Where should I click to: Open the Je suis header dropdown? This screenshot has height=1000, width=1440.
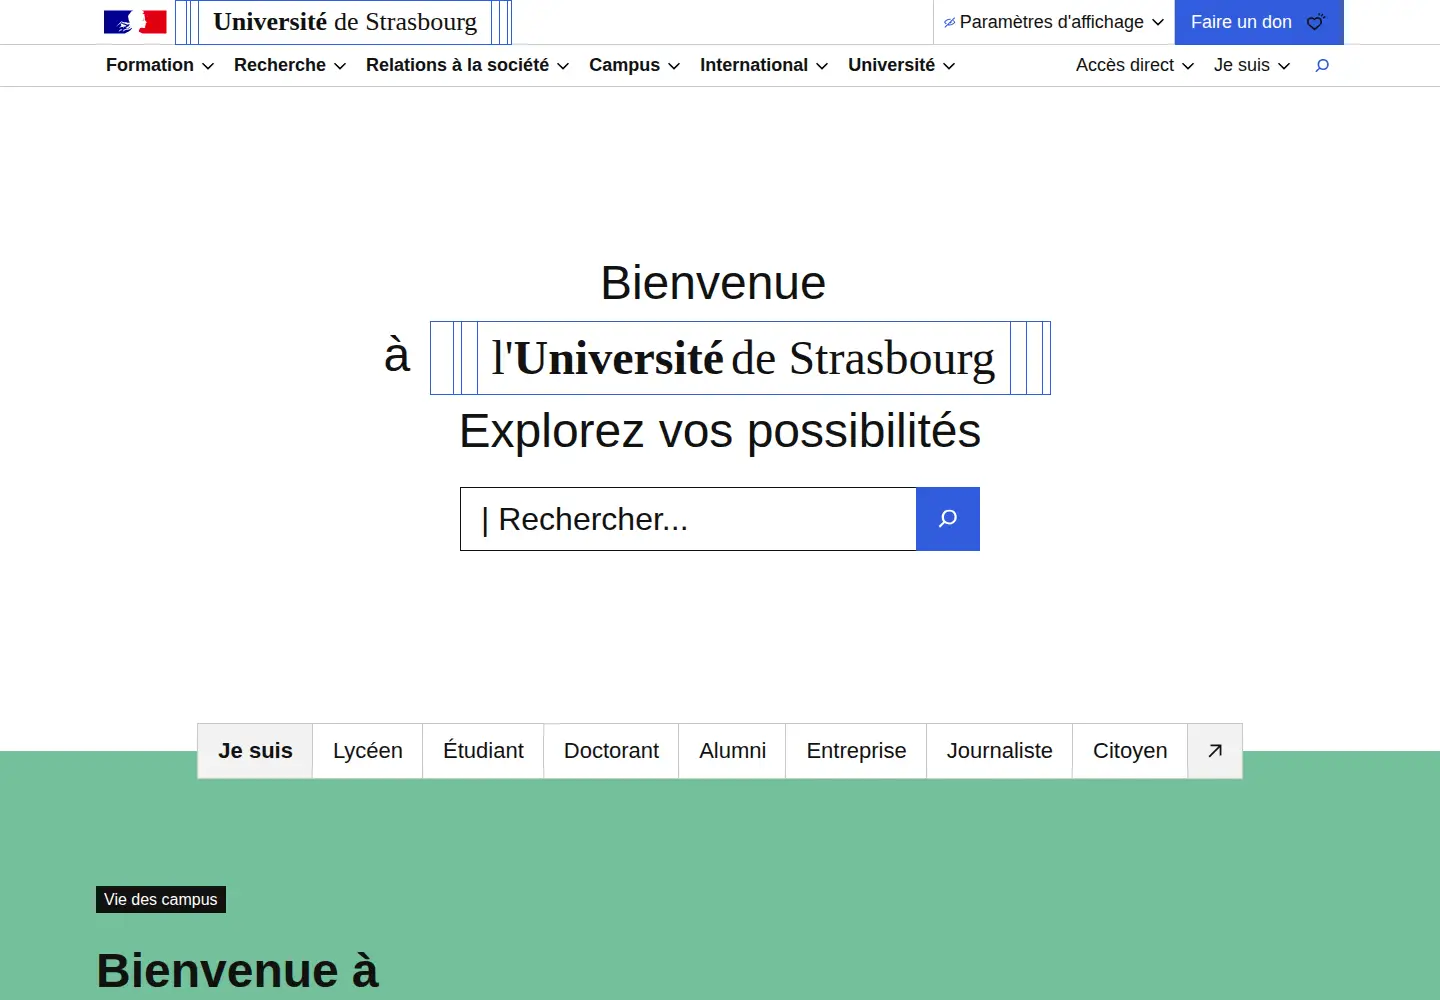(1252, 65)
